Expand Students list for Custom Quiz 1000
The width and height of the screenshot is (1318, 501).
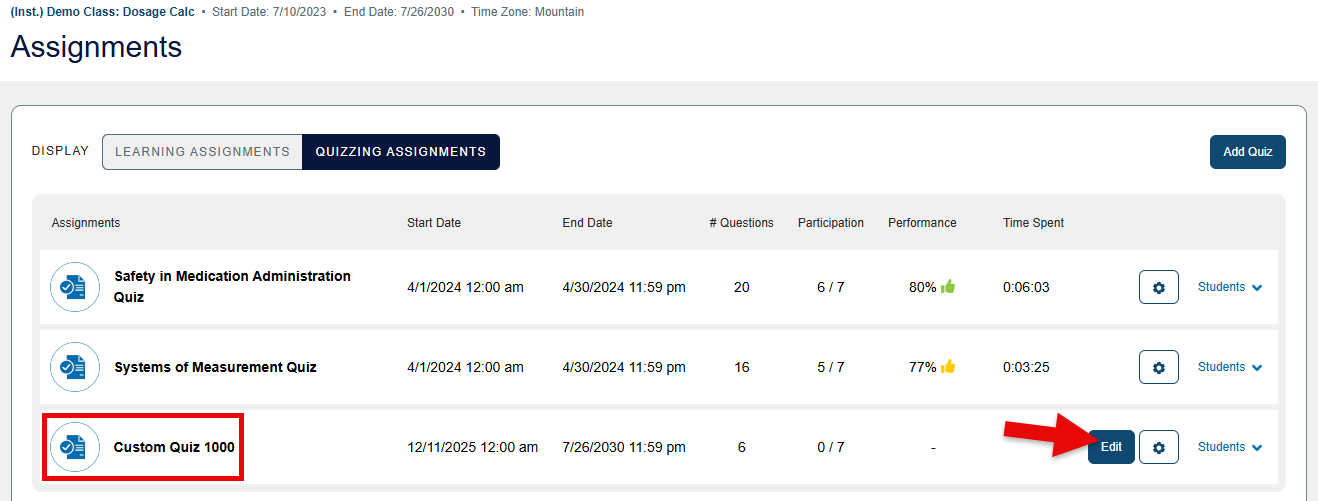(x=1230, y=447)
